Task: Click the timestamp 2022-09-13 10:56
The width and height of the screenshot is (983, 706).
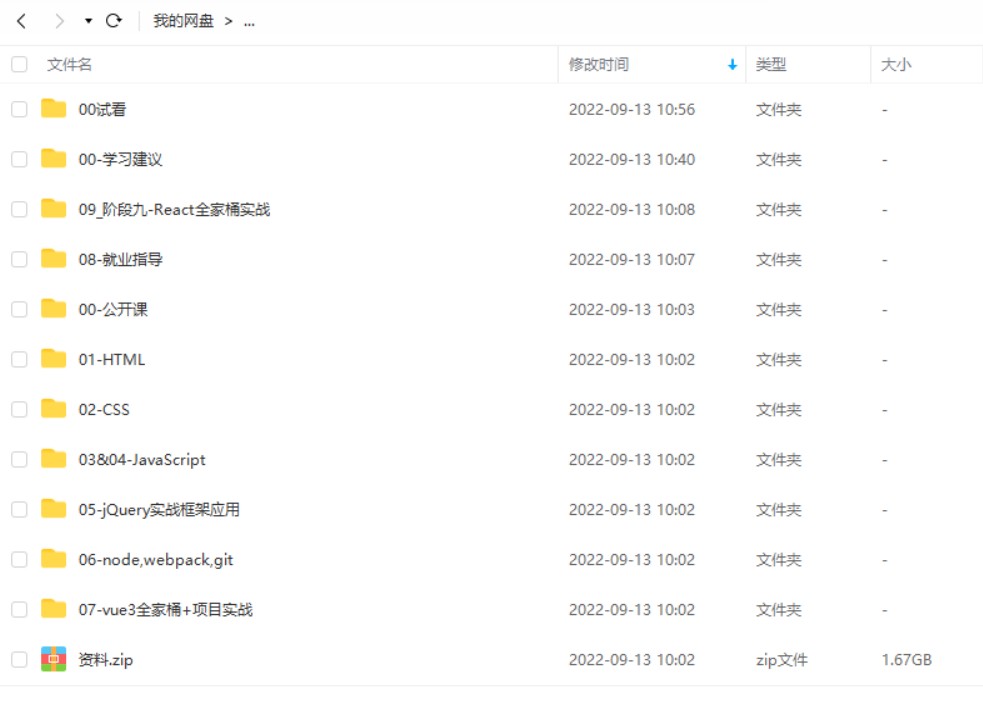Action: [632, 110]
